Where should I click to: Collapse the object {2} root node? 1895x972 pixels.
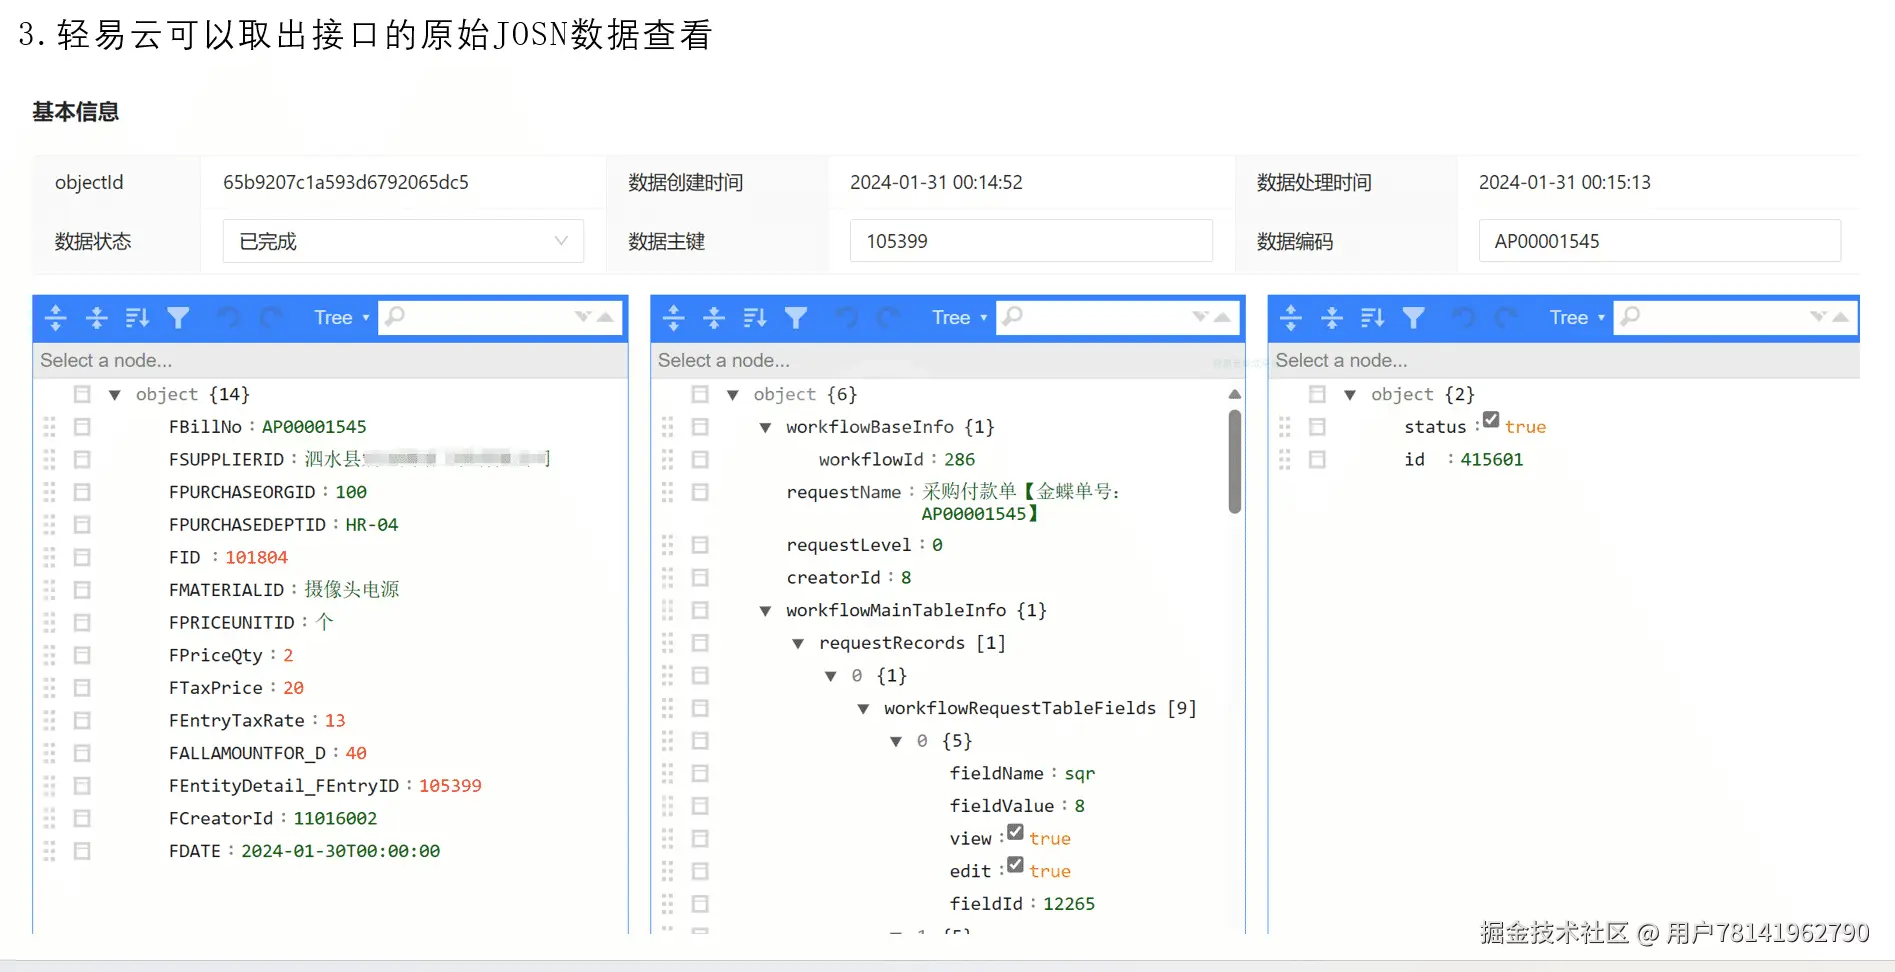tap(1350, 395)
